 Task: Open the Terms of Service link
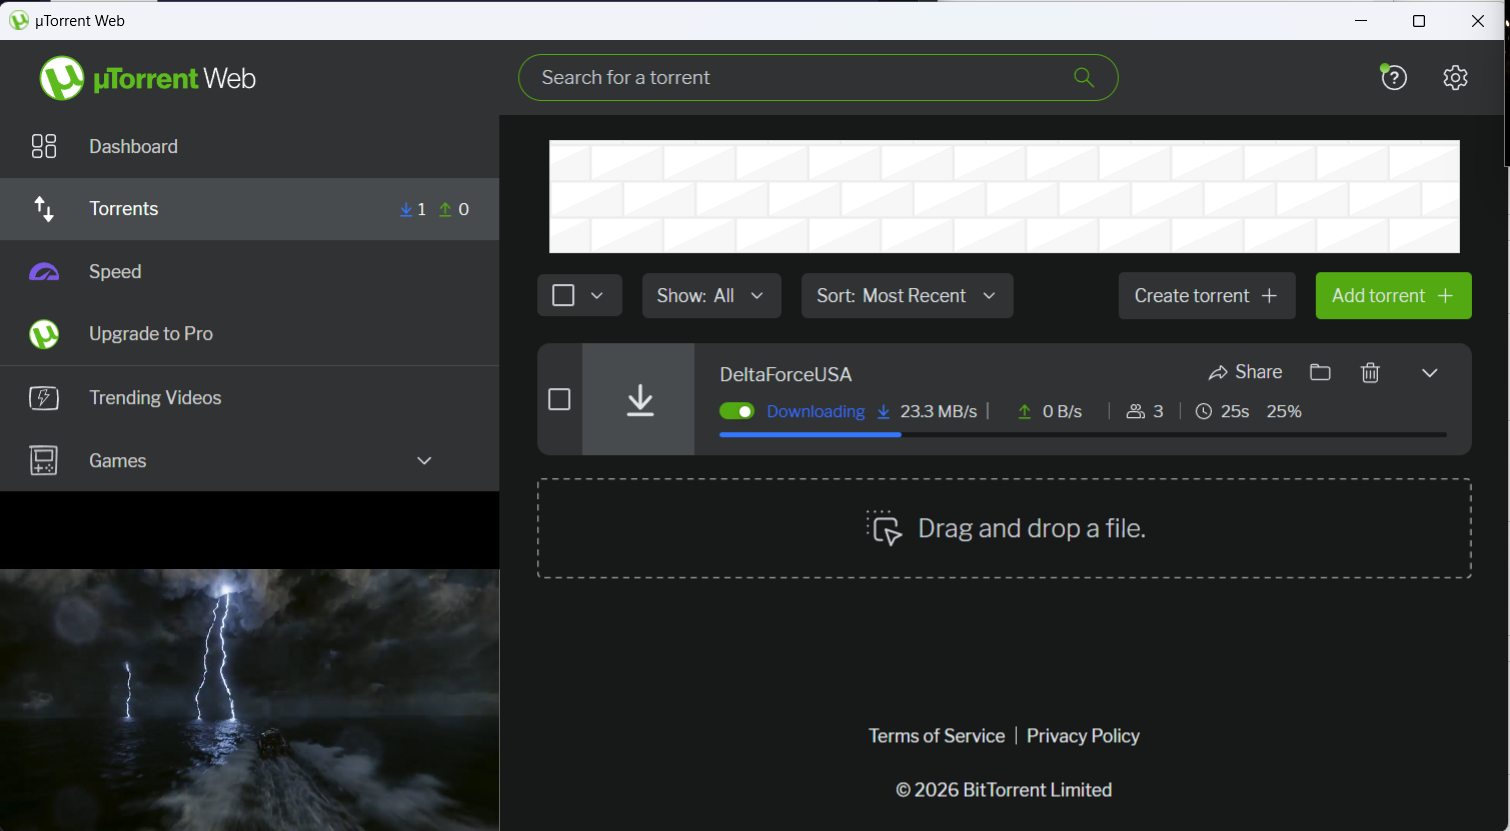click(x=936, y=736)
